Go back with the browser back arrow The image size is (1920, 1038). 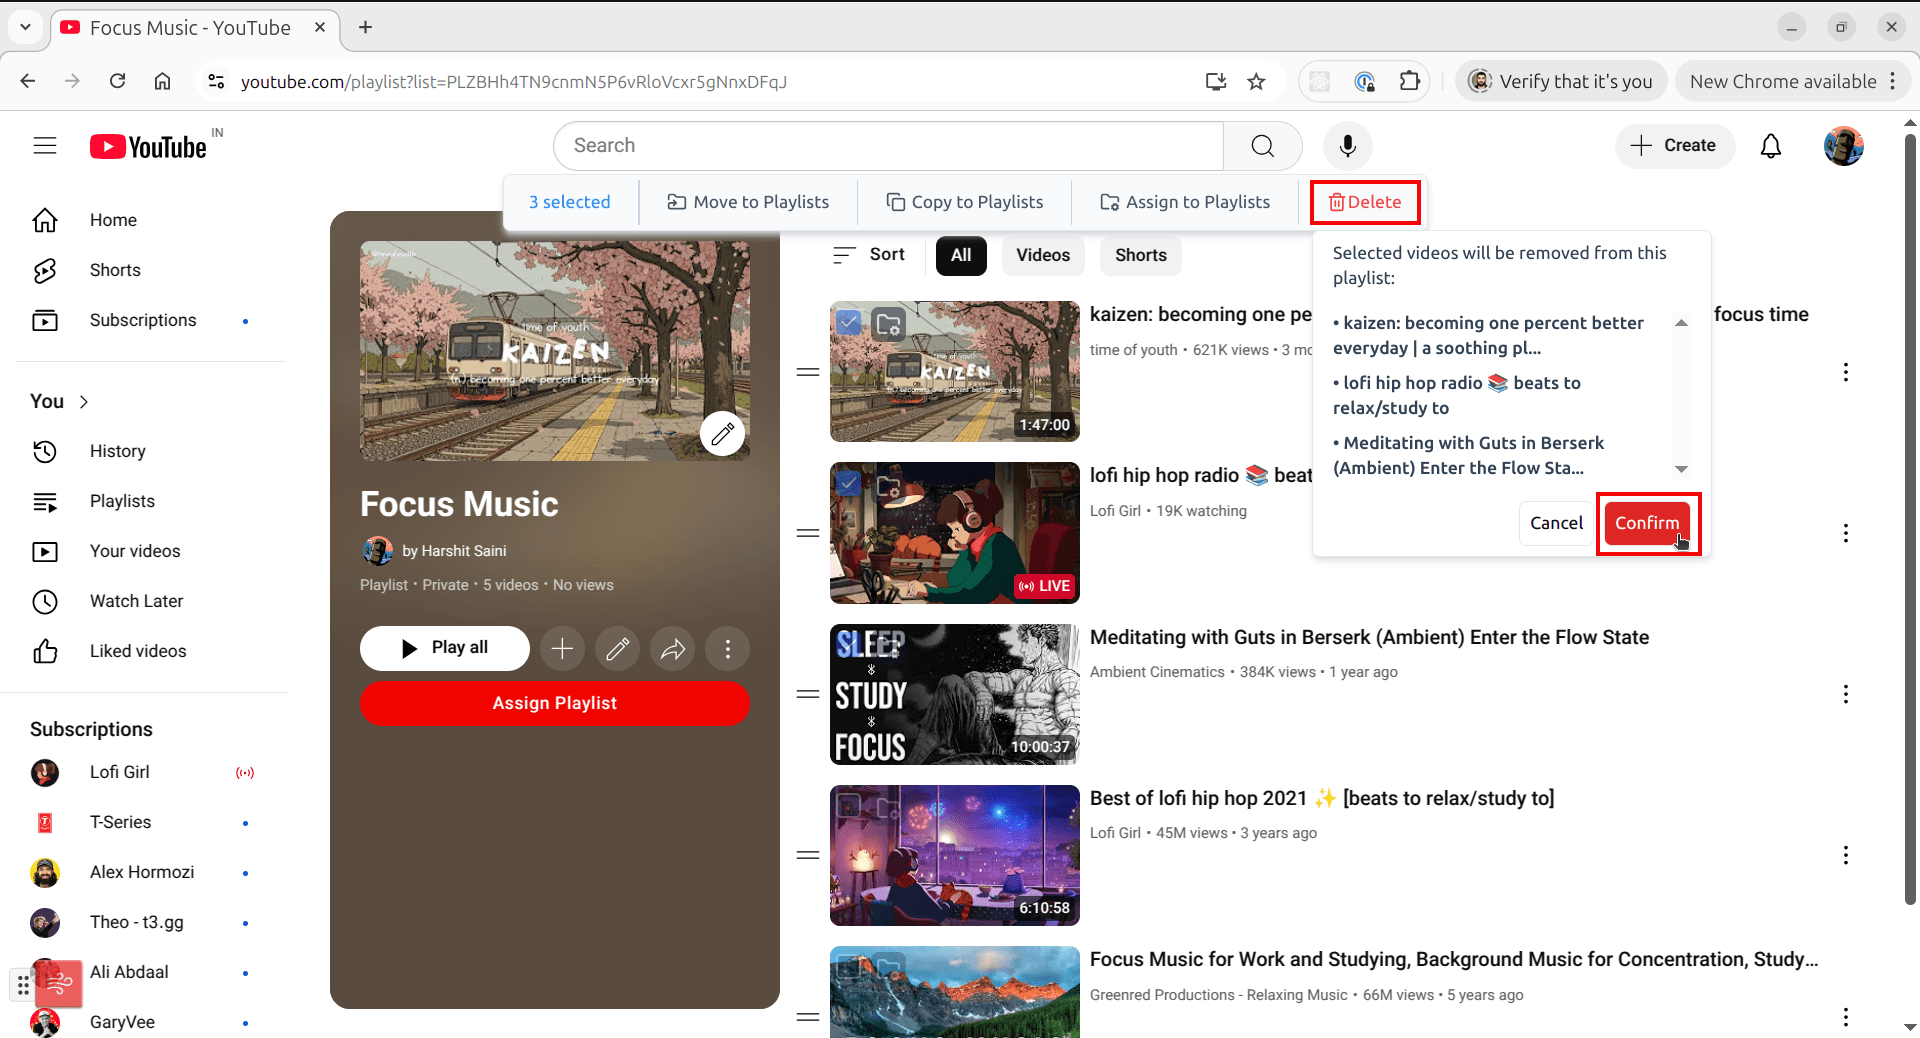point(28,81)
